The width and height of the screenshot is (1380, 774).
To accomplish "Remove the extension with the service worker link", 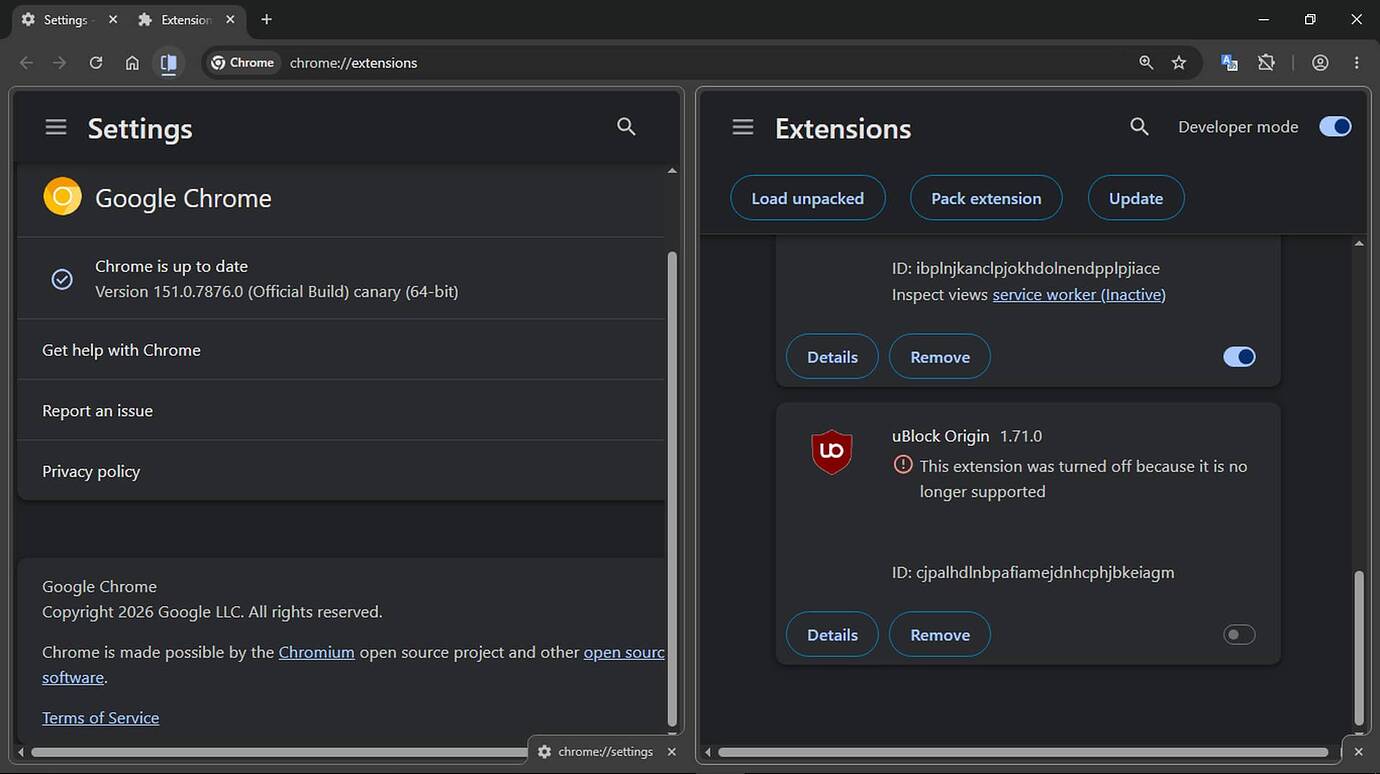I will click(x=940, y=357).
